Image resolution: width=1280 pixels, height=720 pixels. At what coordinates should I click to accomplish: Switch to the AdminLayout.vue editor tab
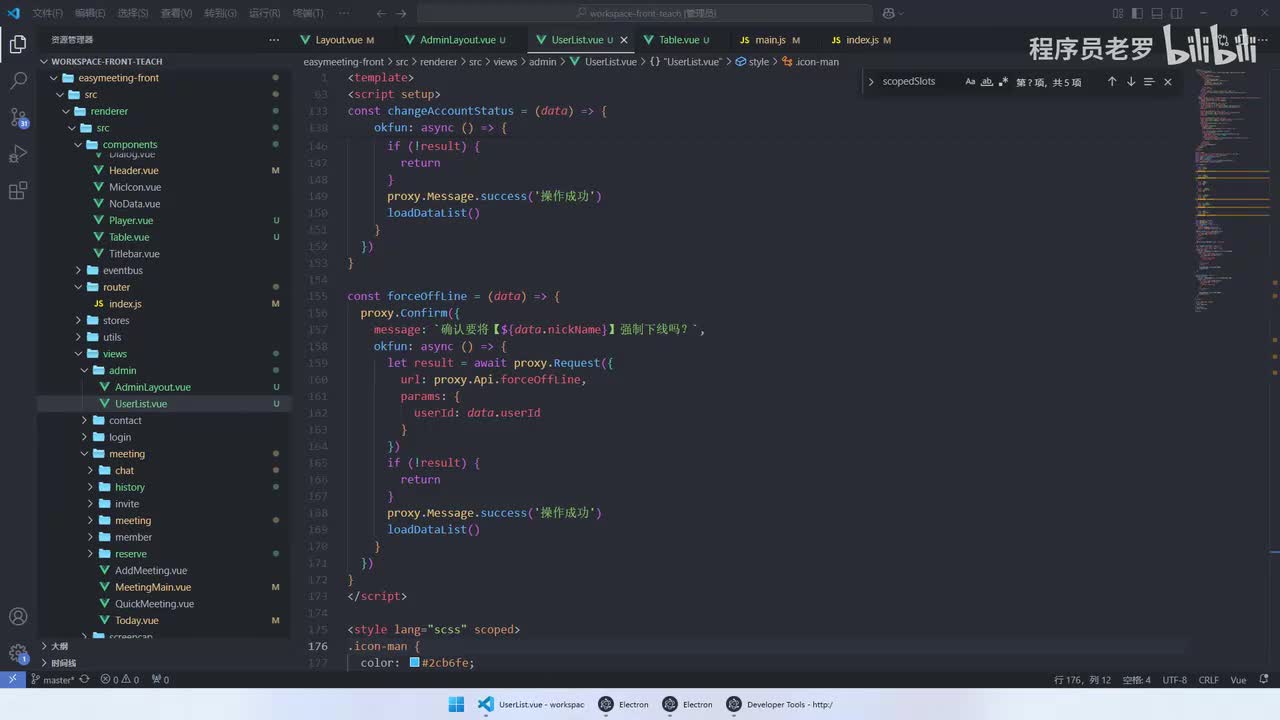pos(456,40)
